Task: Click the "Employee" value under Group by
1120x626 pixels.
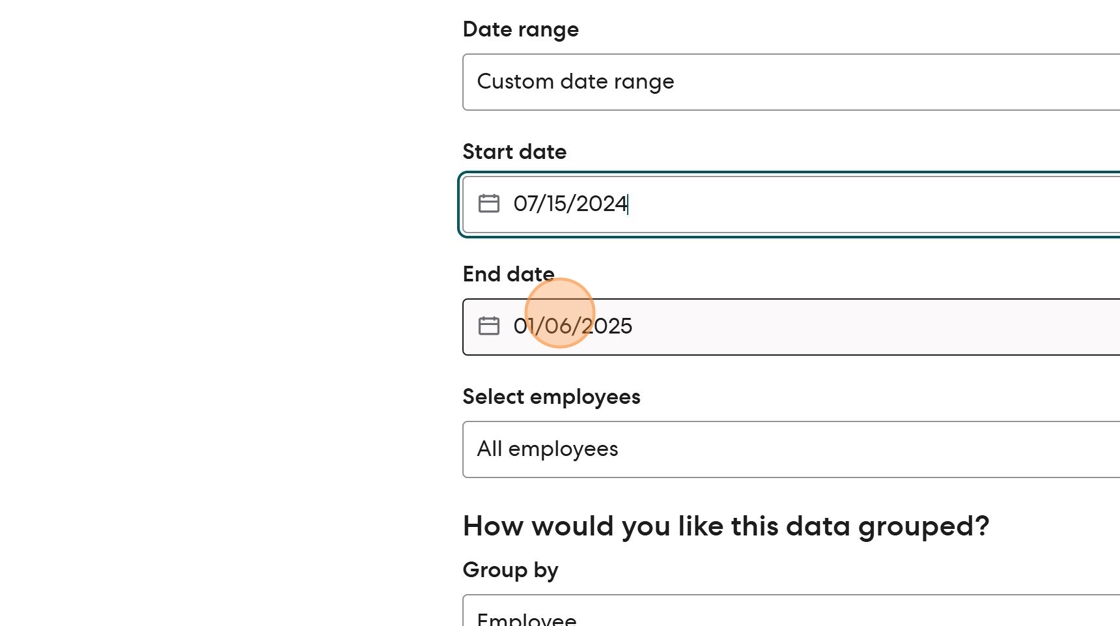Action: coord(526,619)
